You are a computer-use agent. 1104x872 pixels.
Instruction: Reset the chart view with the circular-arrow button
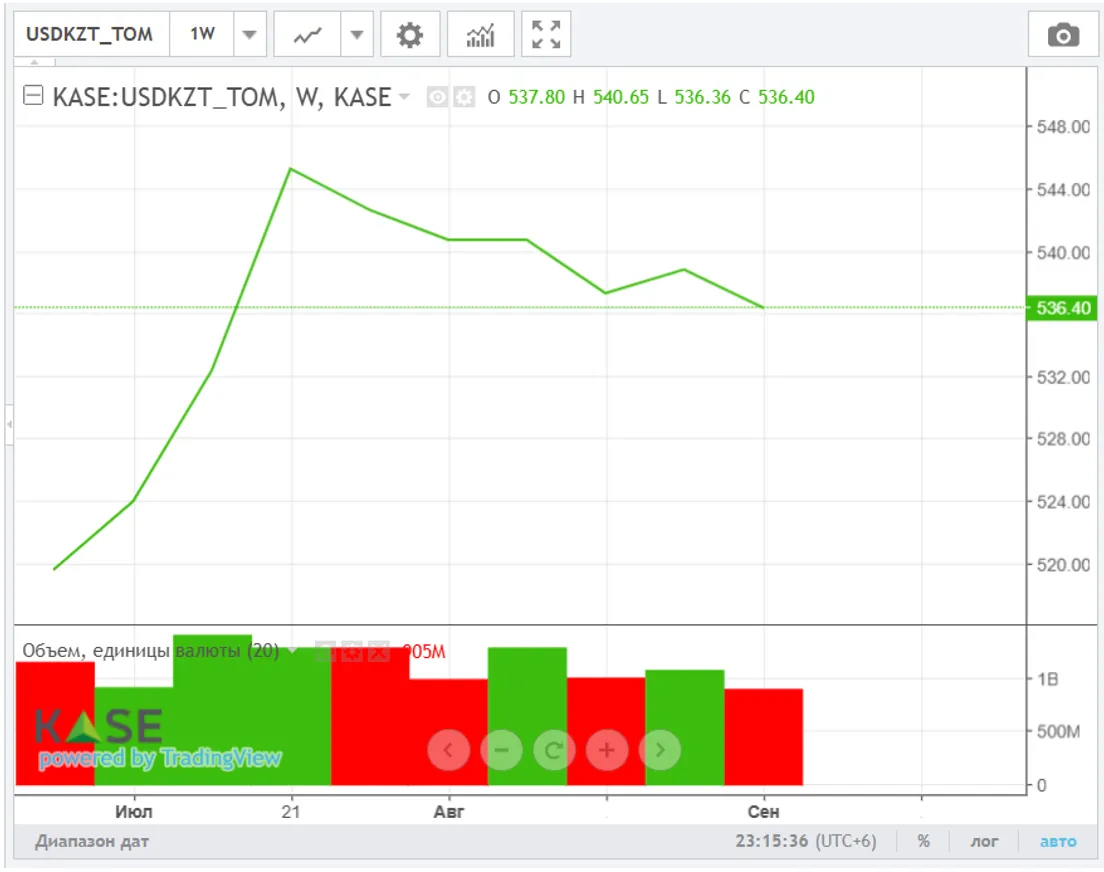553,749
